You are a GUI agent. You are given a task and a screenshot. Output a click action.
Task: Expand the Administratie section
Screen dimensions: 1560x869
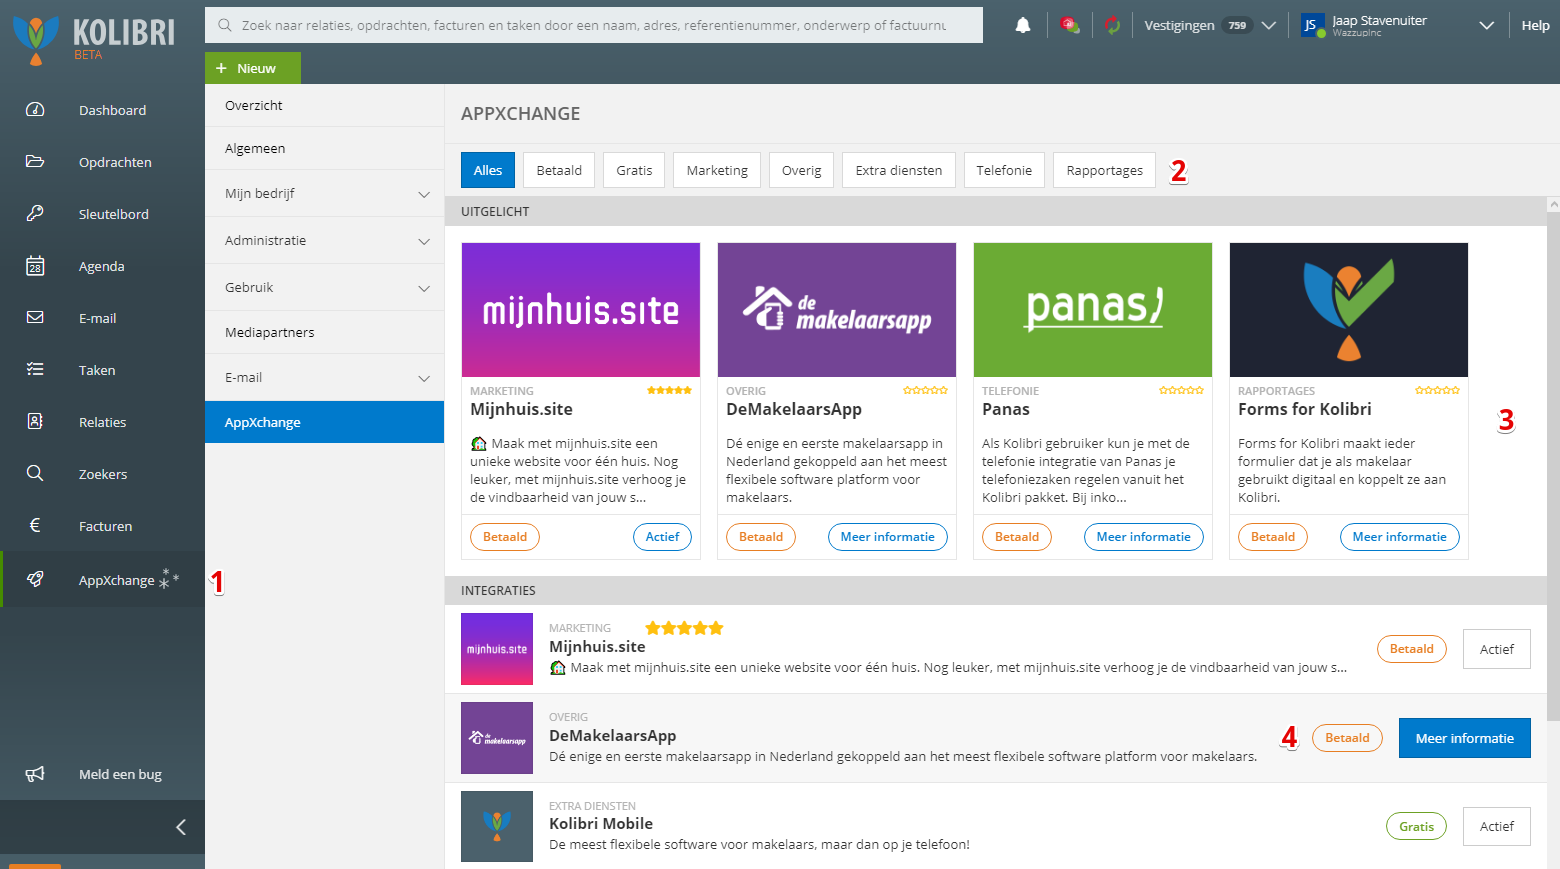tap(324, 240)
